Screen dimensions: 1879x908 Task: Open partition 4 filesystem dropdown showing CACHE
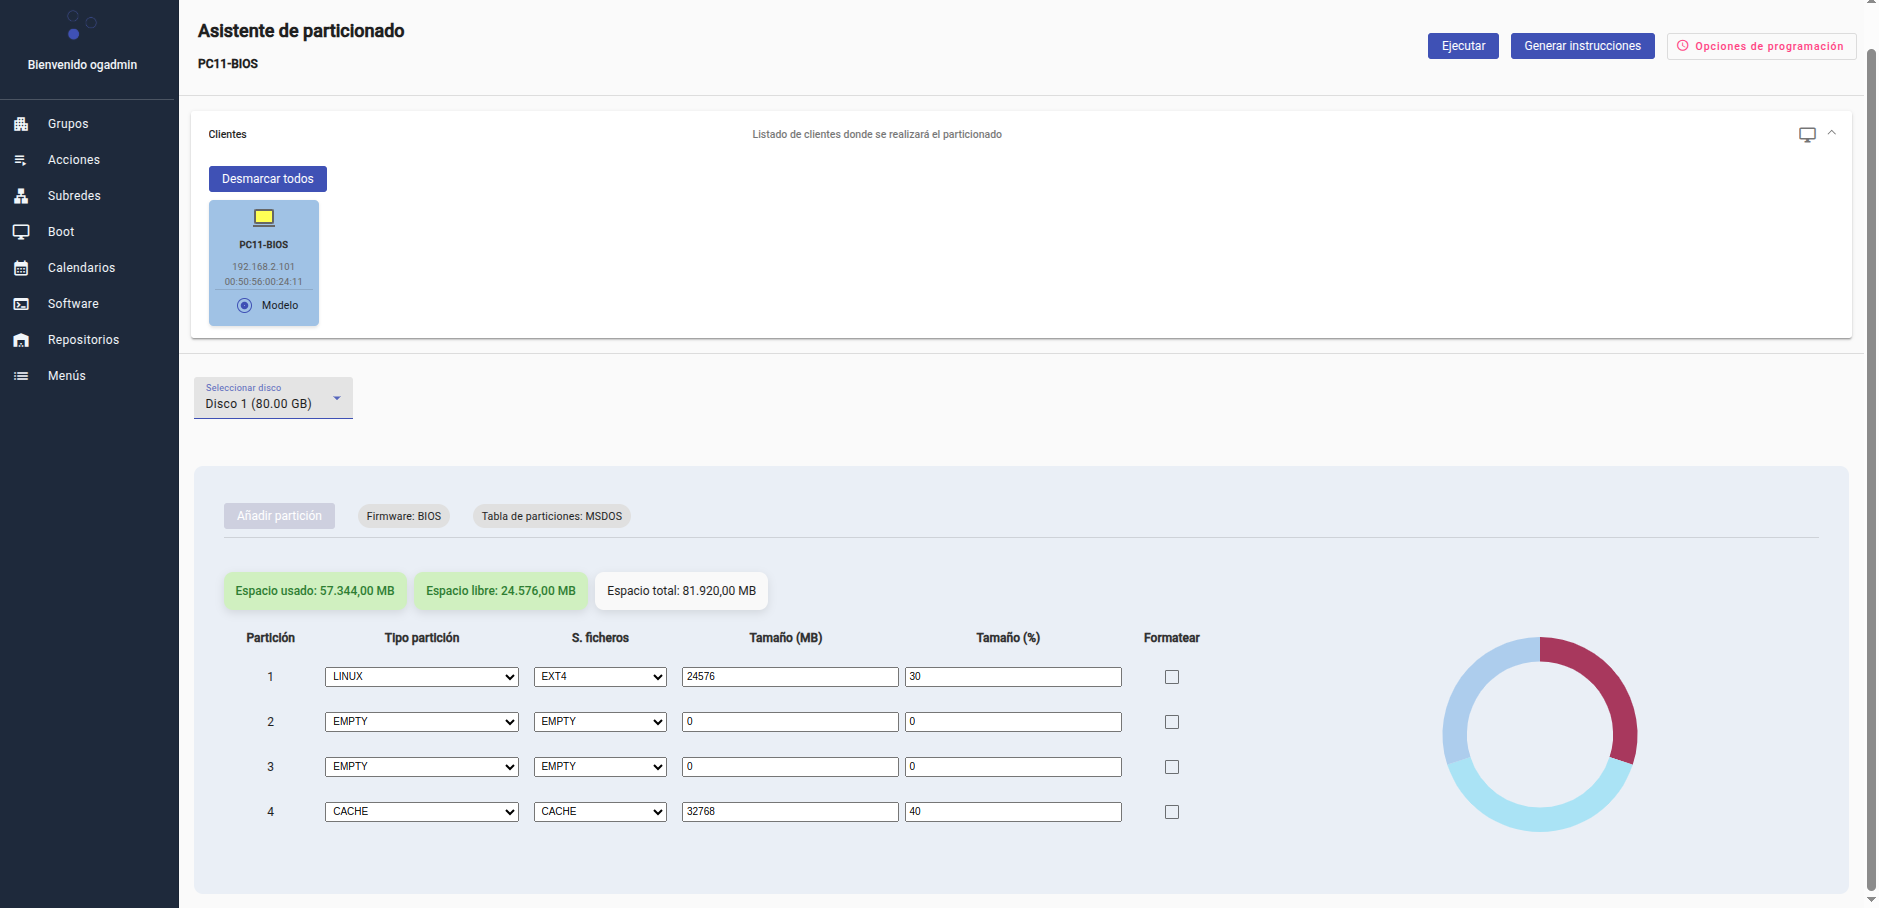click(x=600, y=812)
